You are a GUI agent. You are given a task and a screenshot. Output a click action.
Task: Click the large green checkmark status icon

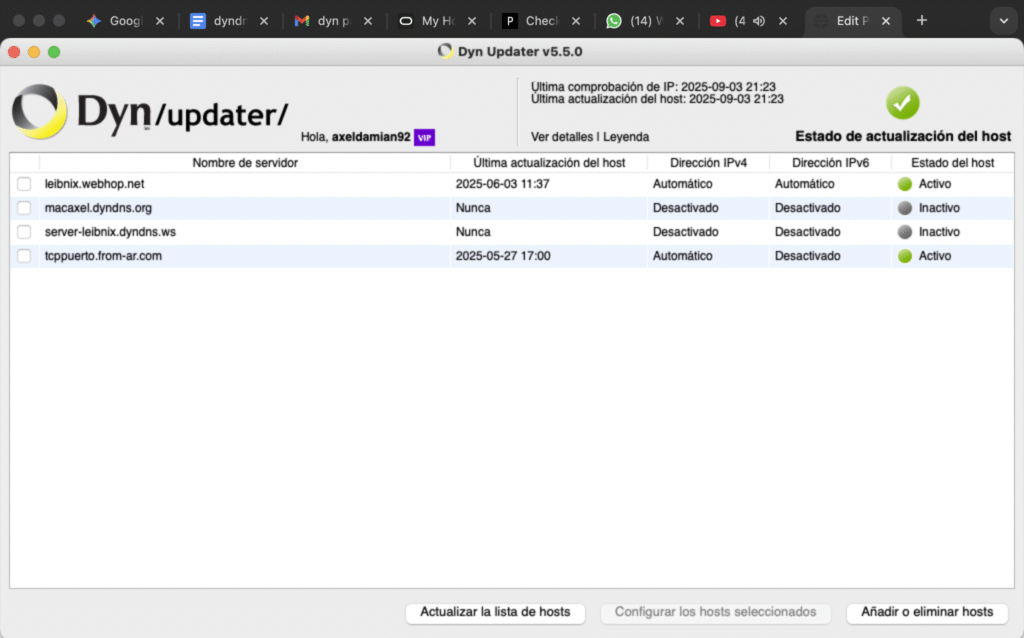point(903,103)
